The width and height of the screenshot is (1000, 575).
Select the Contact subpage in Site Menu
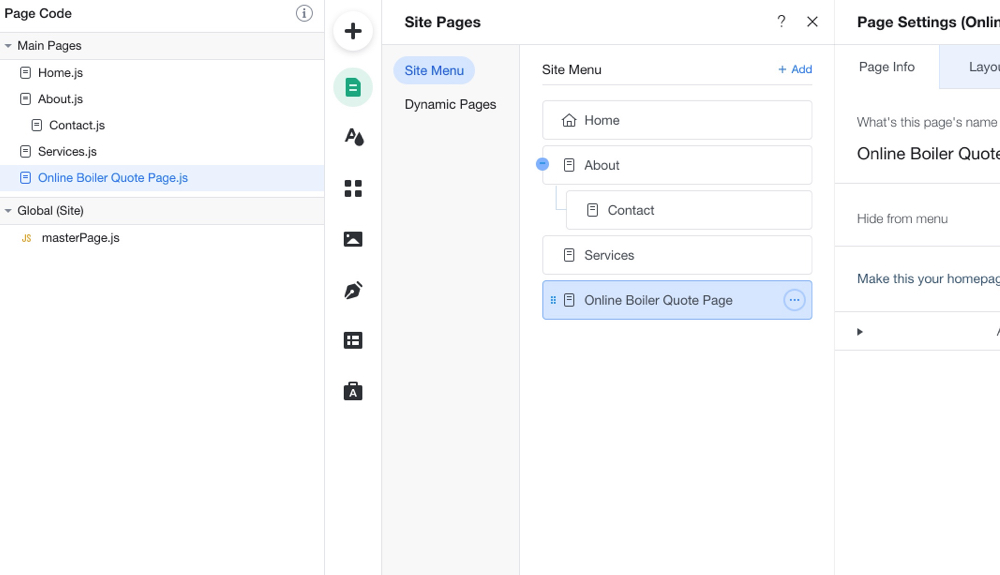click(x=689, y=210)
